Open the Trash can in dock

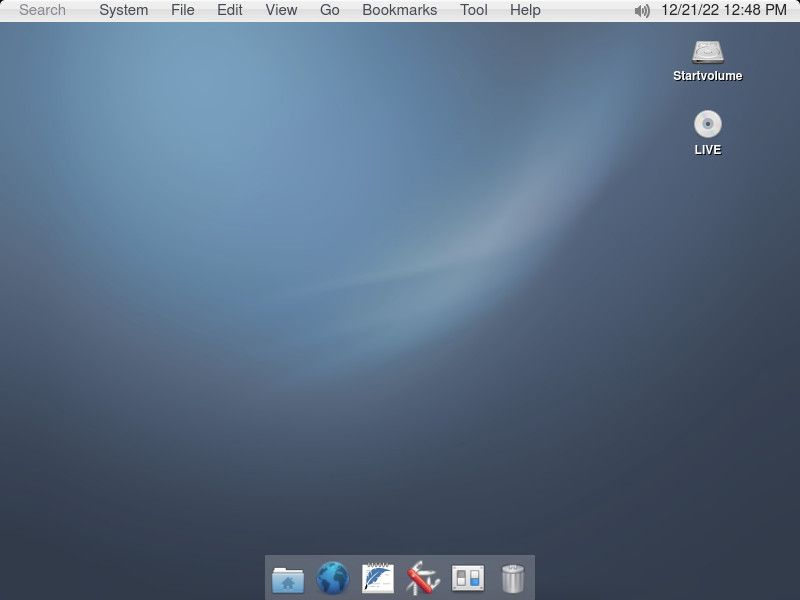513,579
